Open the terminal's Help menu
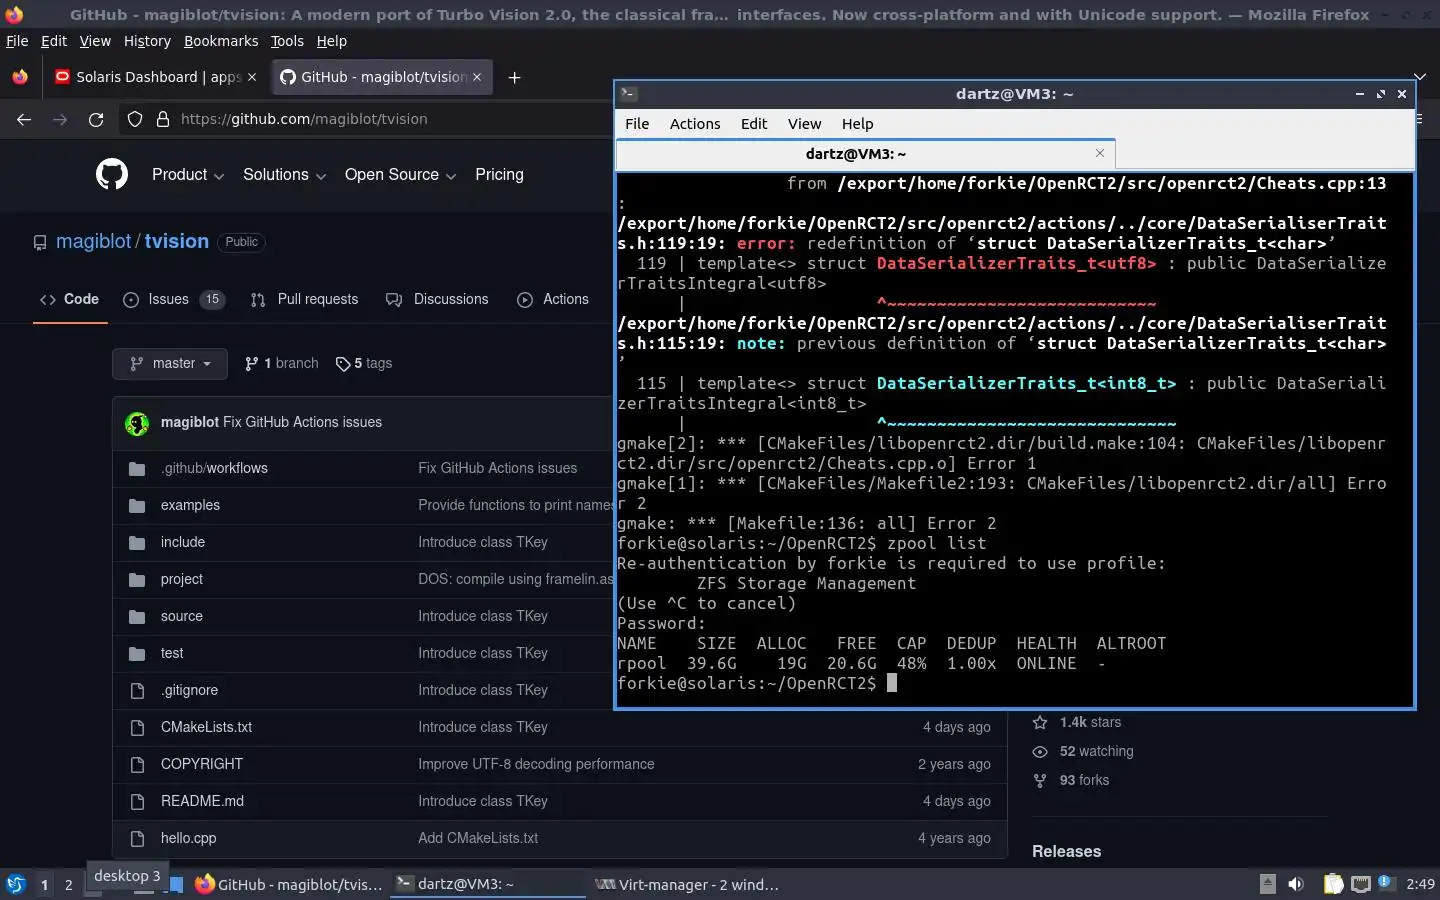 857,124
